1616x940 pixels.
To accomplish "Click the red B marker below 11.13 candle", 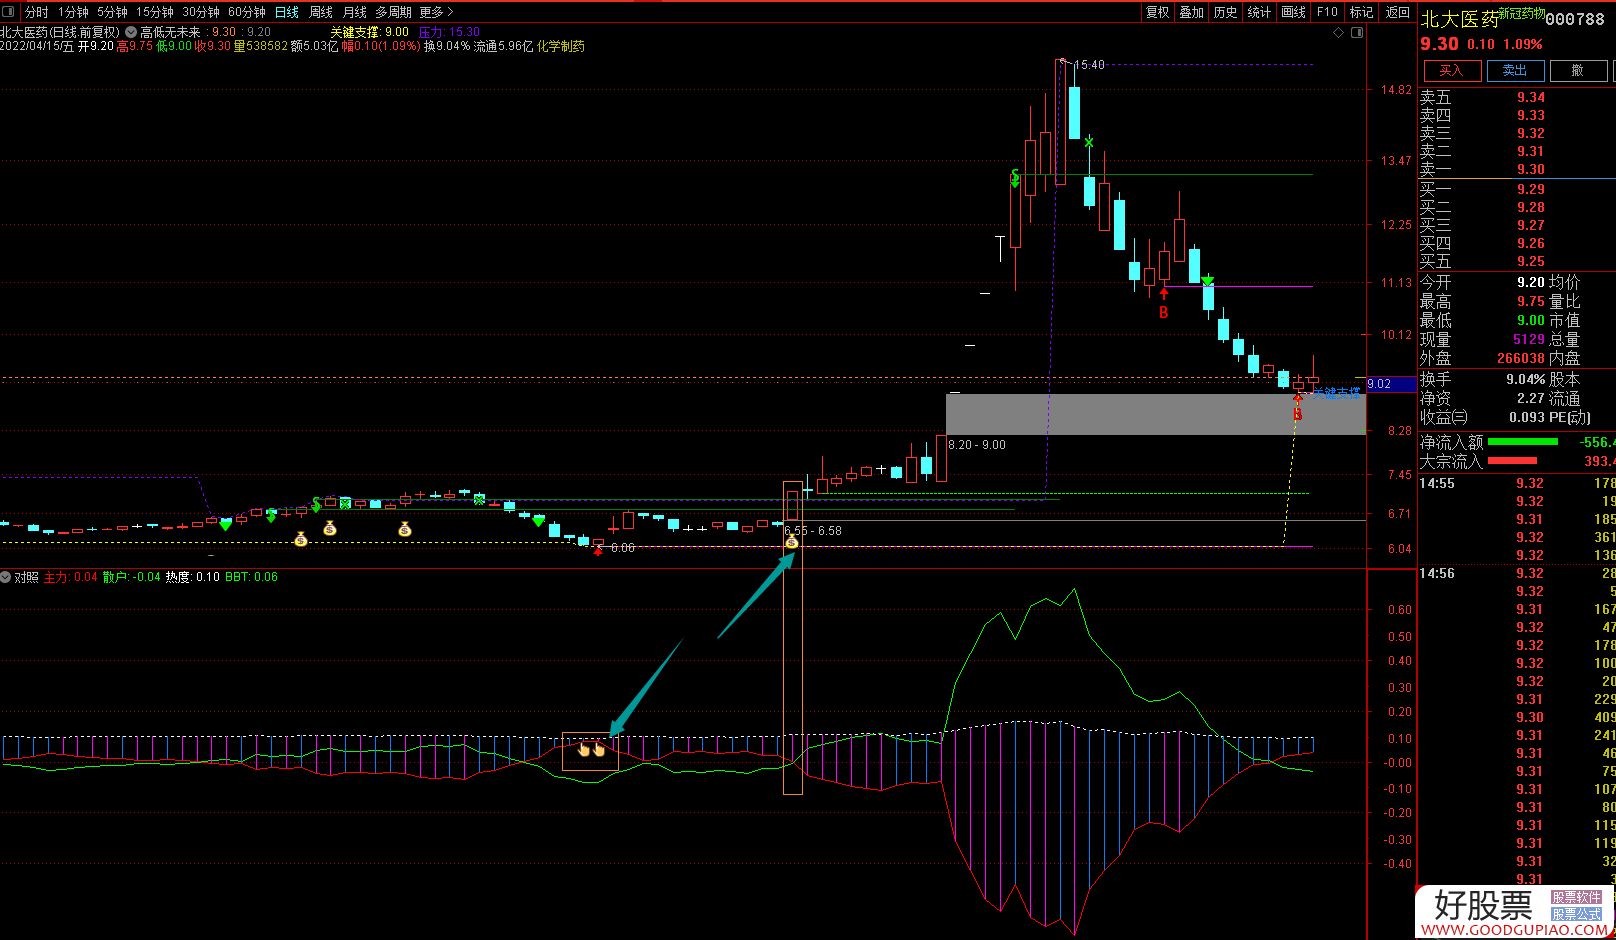I will pos(1163,312).
